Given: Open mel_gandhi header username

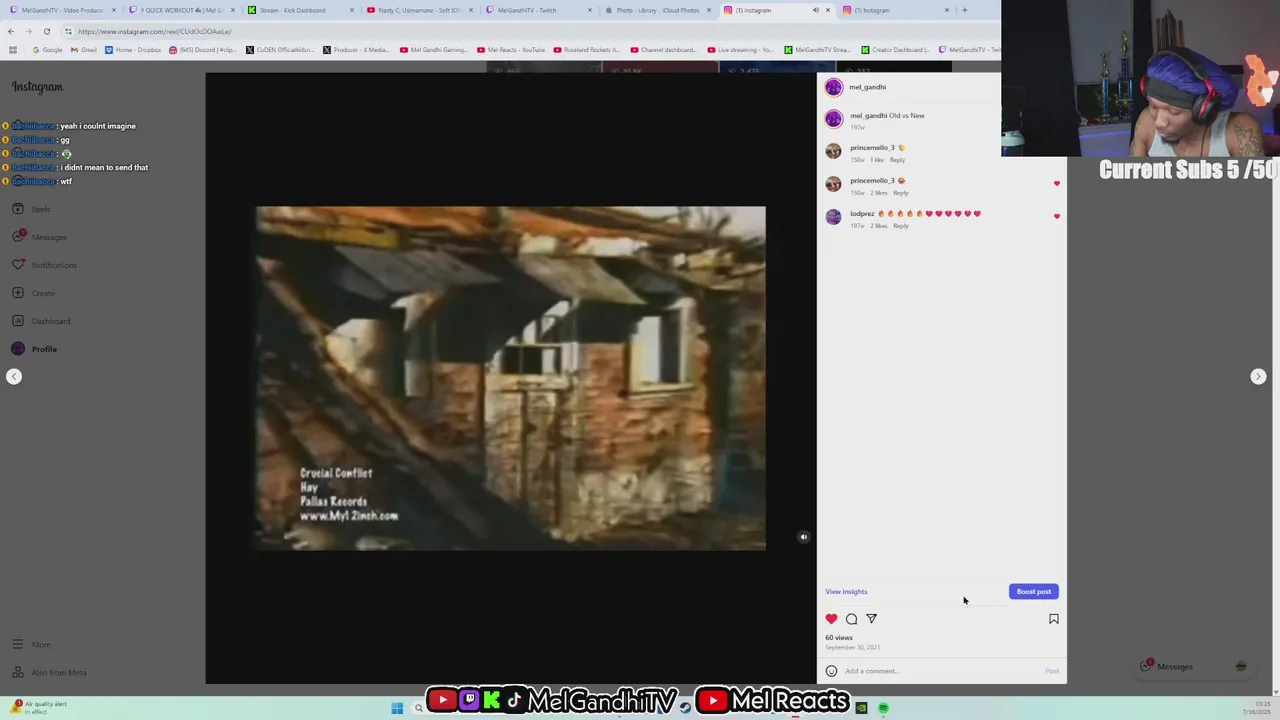Looking at the screenshot, I should click(x=868, y=87).
